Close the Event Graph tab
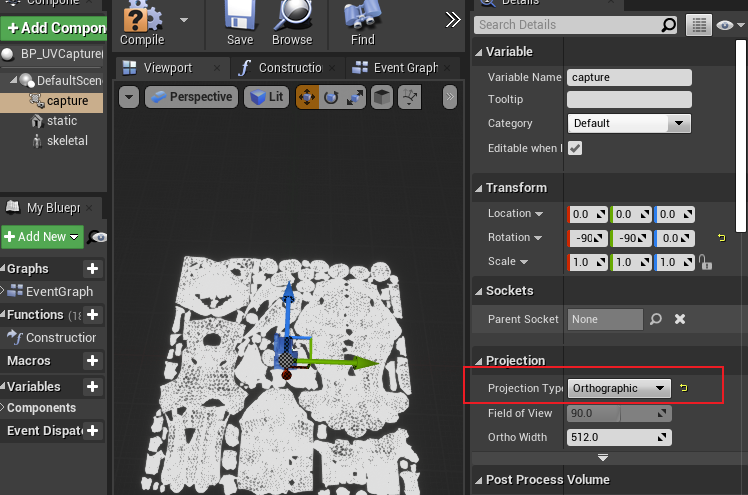This screenshot has width=748, height=495. (x=447, y=68)
